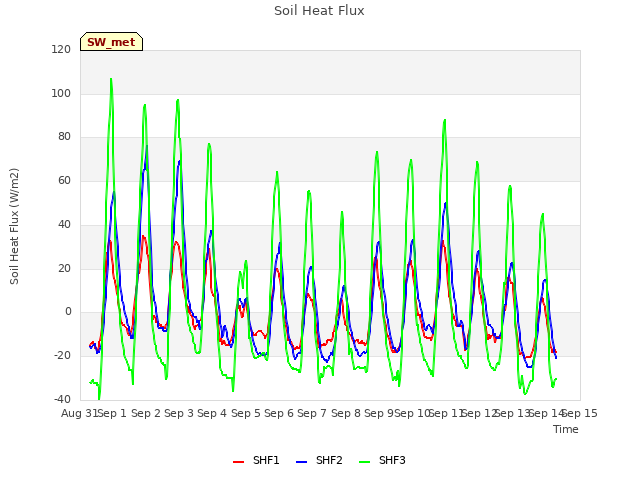
Task: Toggle SHF2 series in legend
Action: click(319, 460)
